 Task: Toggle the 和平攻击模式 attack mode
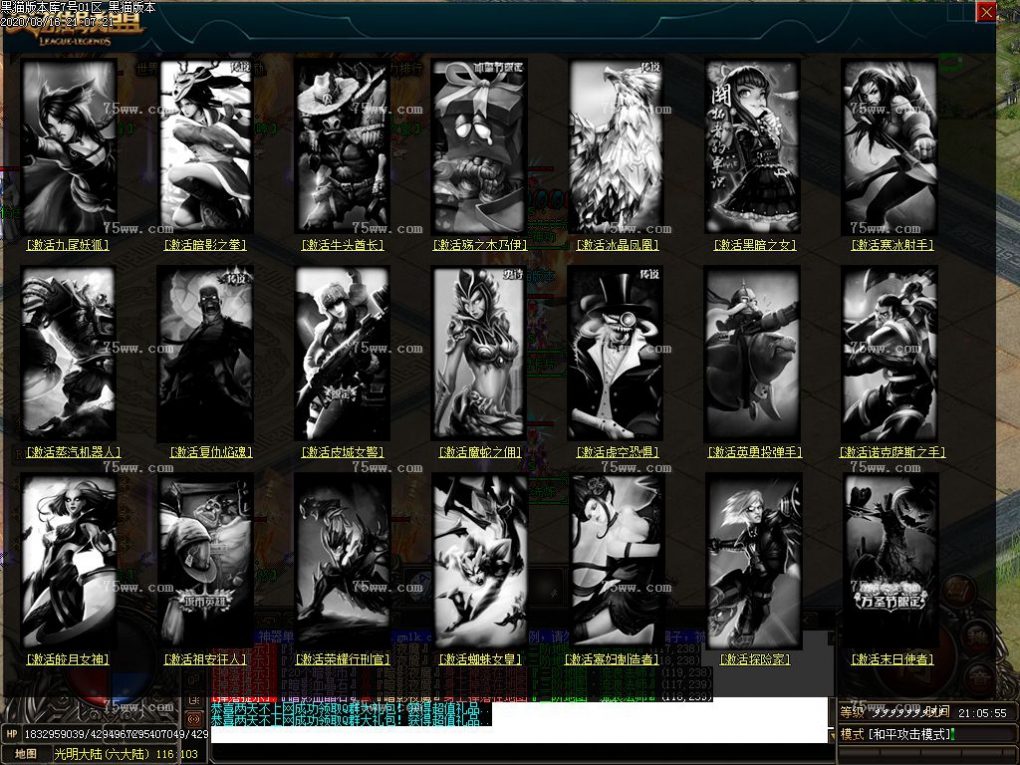[898, 735]
